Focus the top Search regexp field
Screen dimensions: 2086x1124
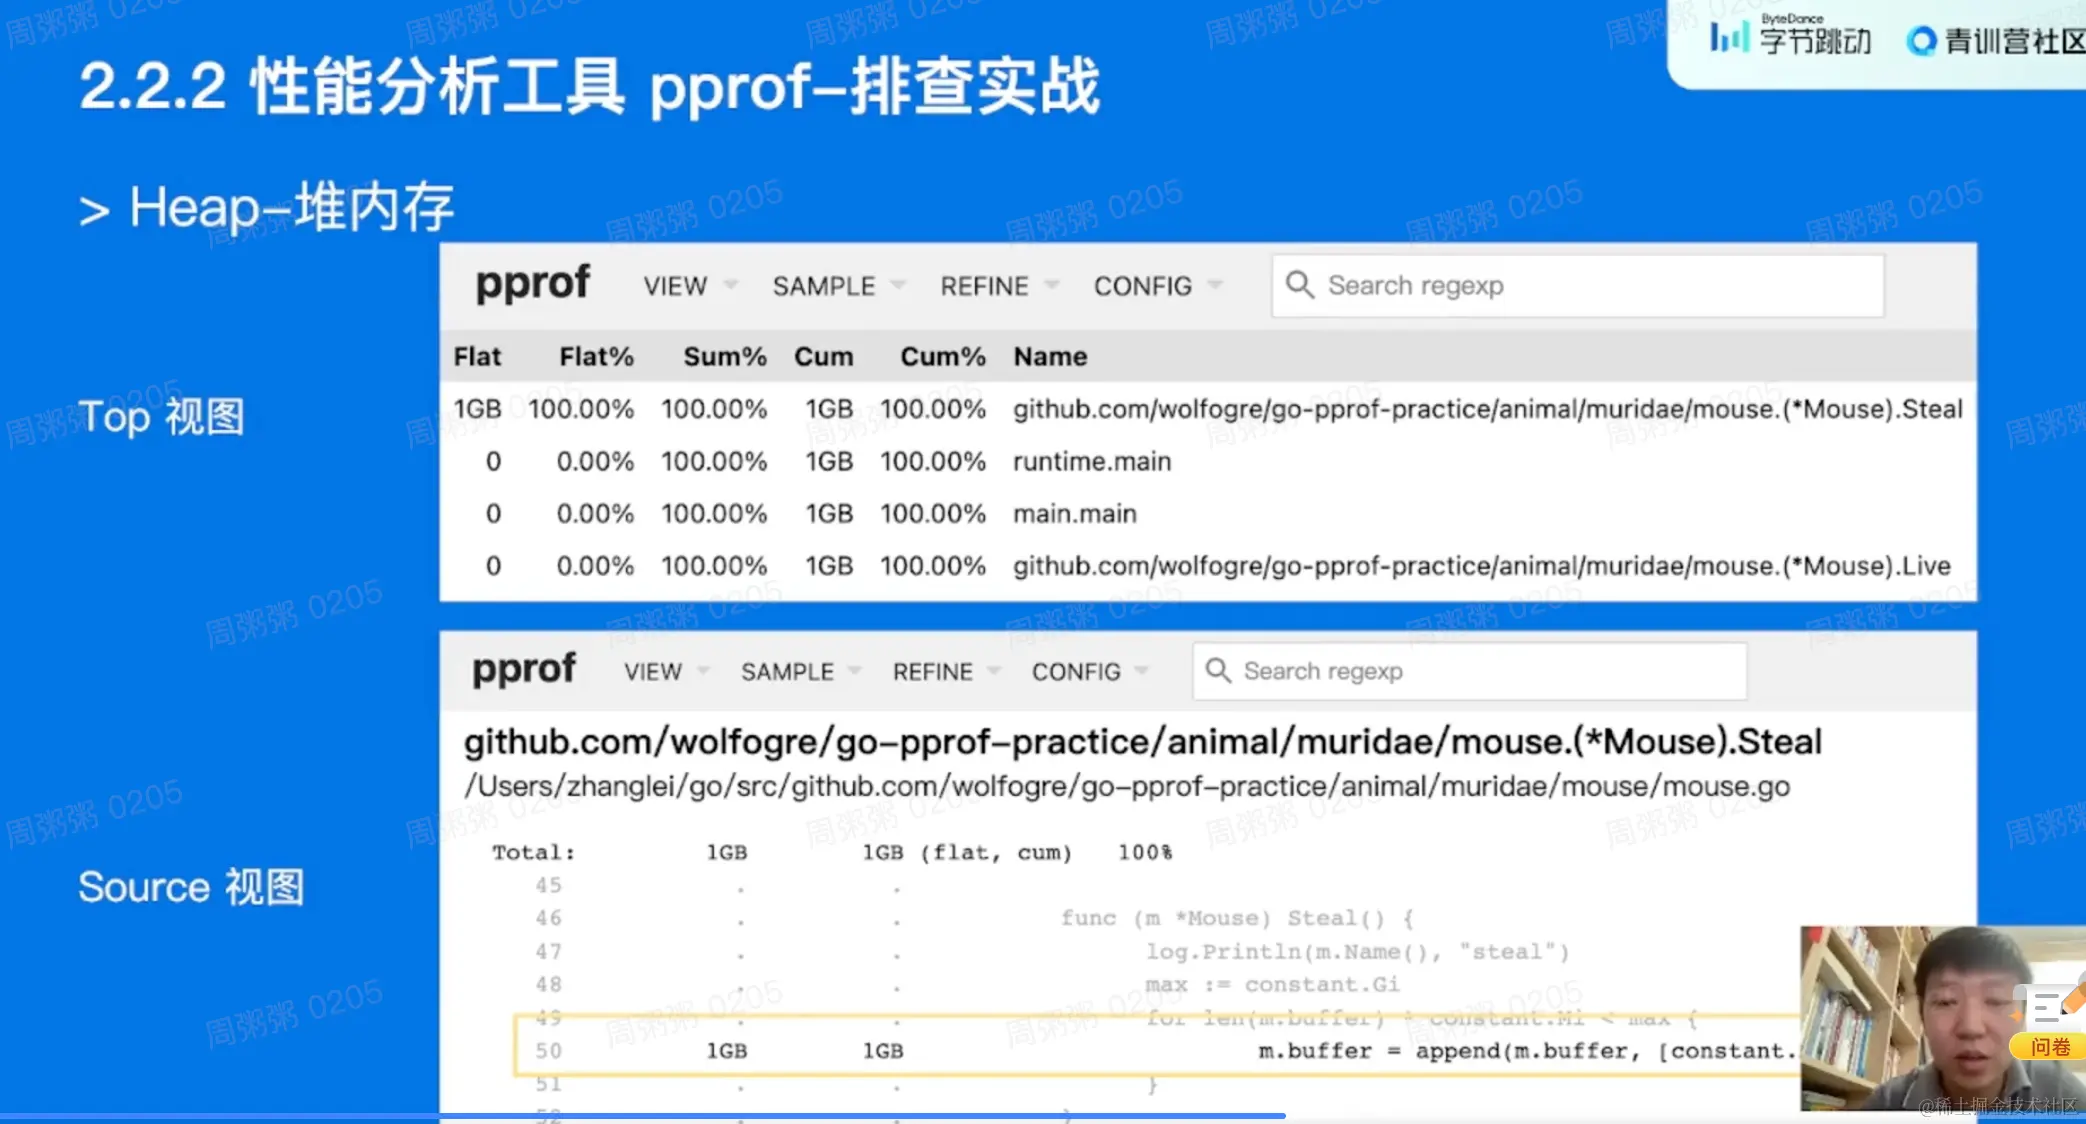1600,286
